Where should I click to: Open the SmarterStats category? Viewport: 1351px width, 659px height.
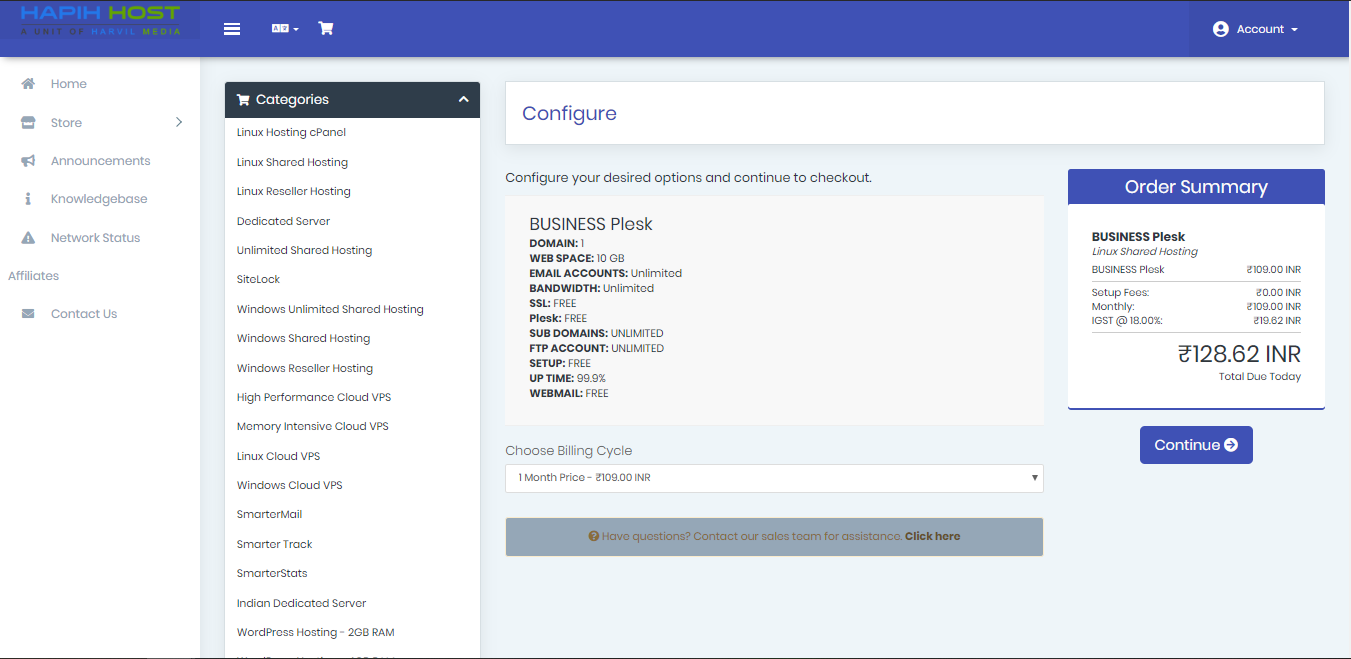click(x=272, y=573)
